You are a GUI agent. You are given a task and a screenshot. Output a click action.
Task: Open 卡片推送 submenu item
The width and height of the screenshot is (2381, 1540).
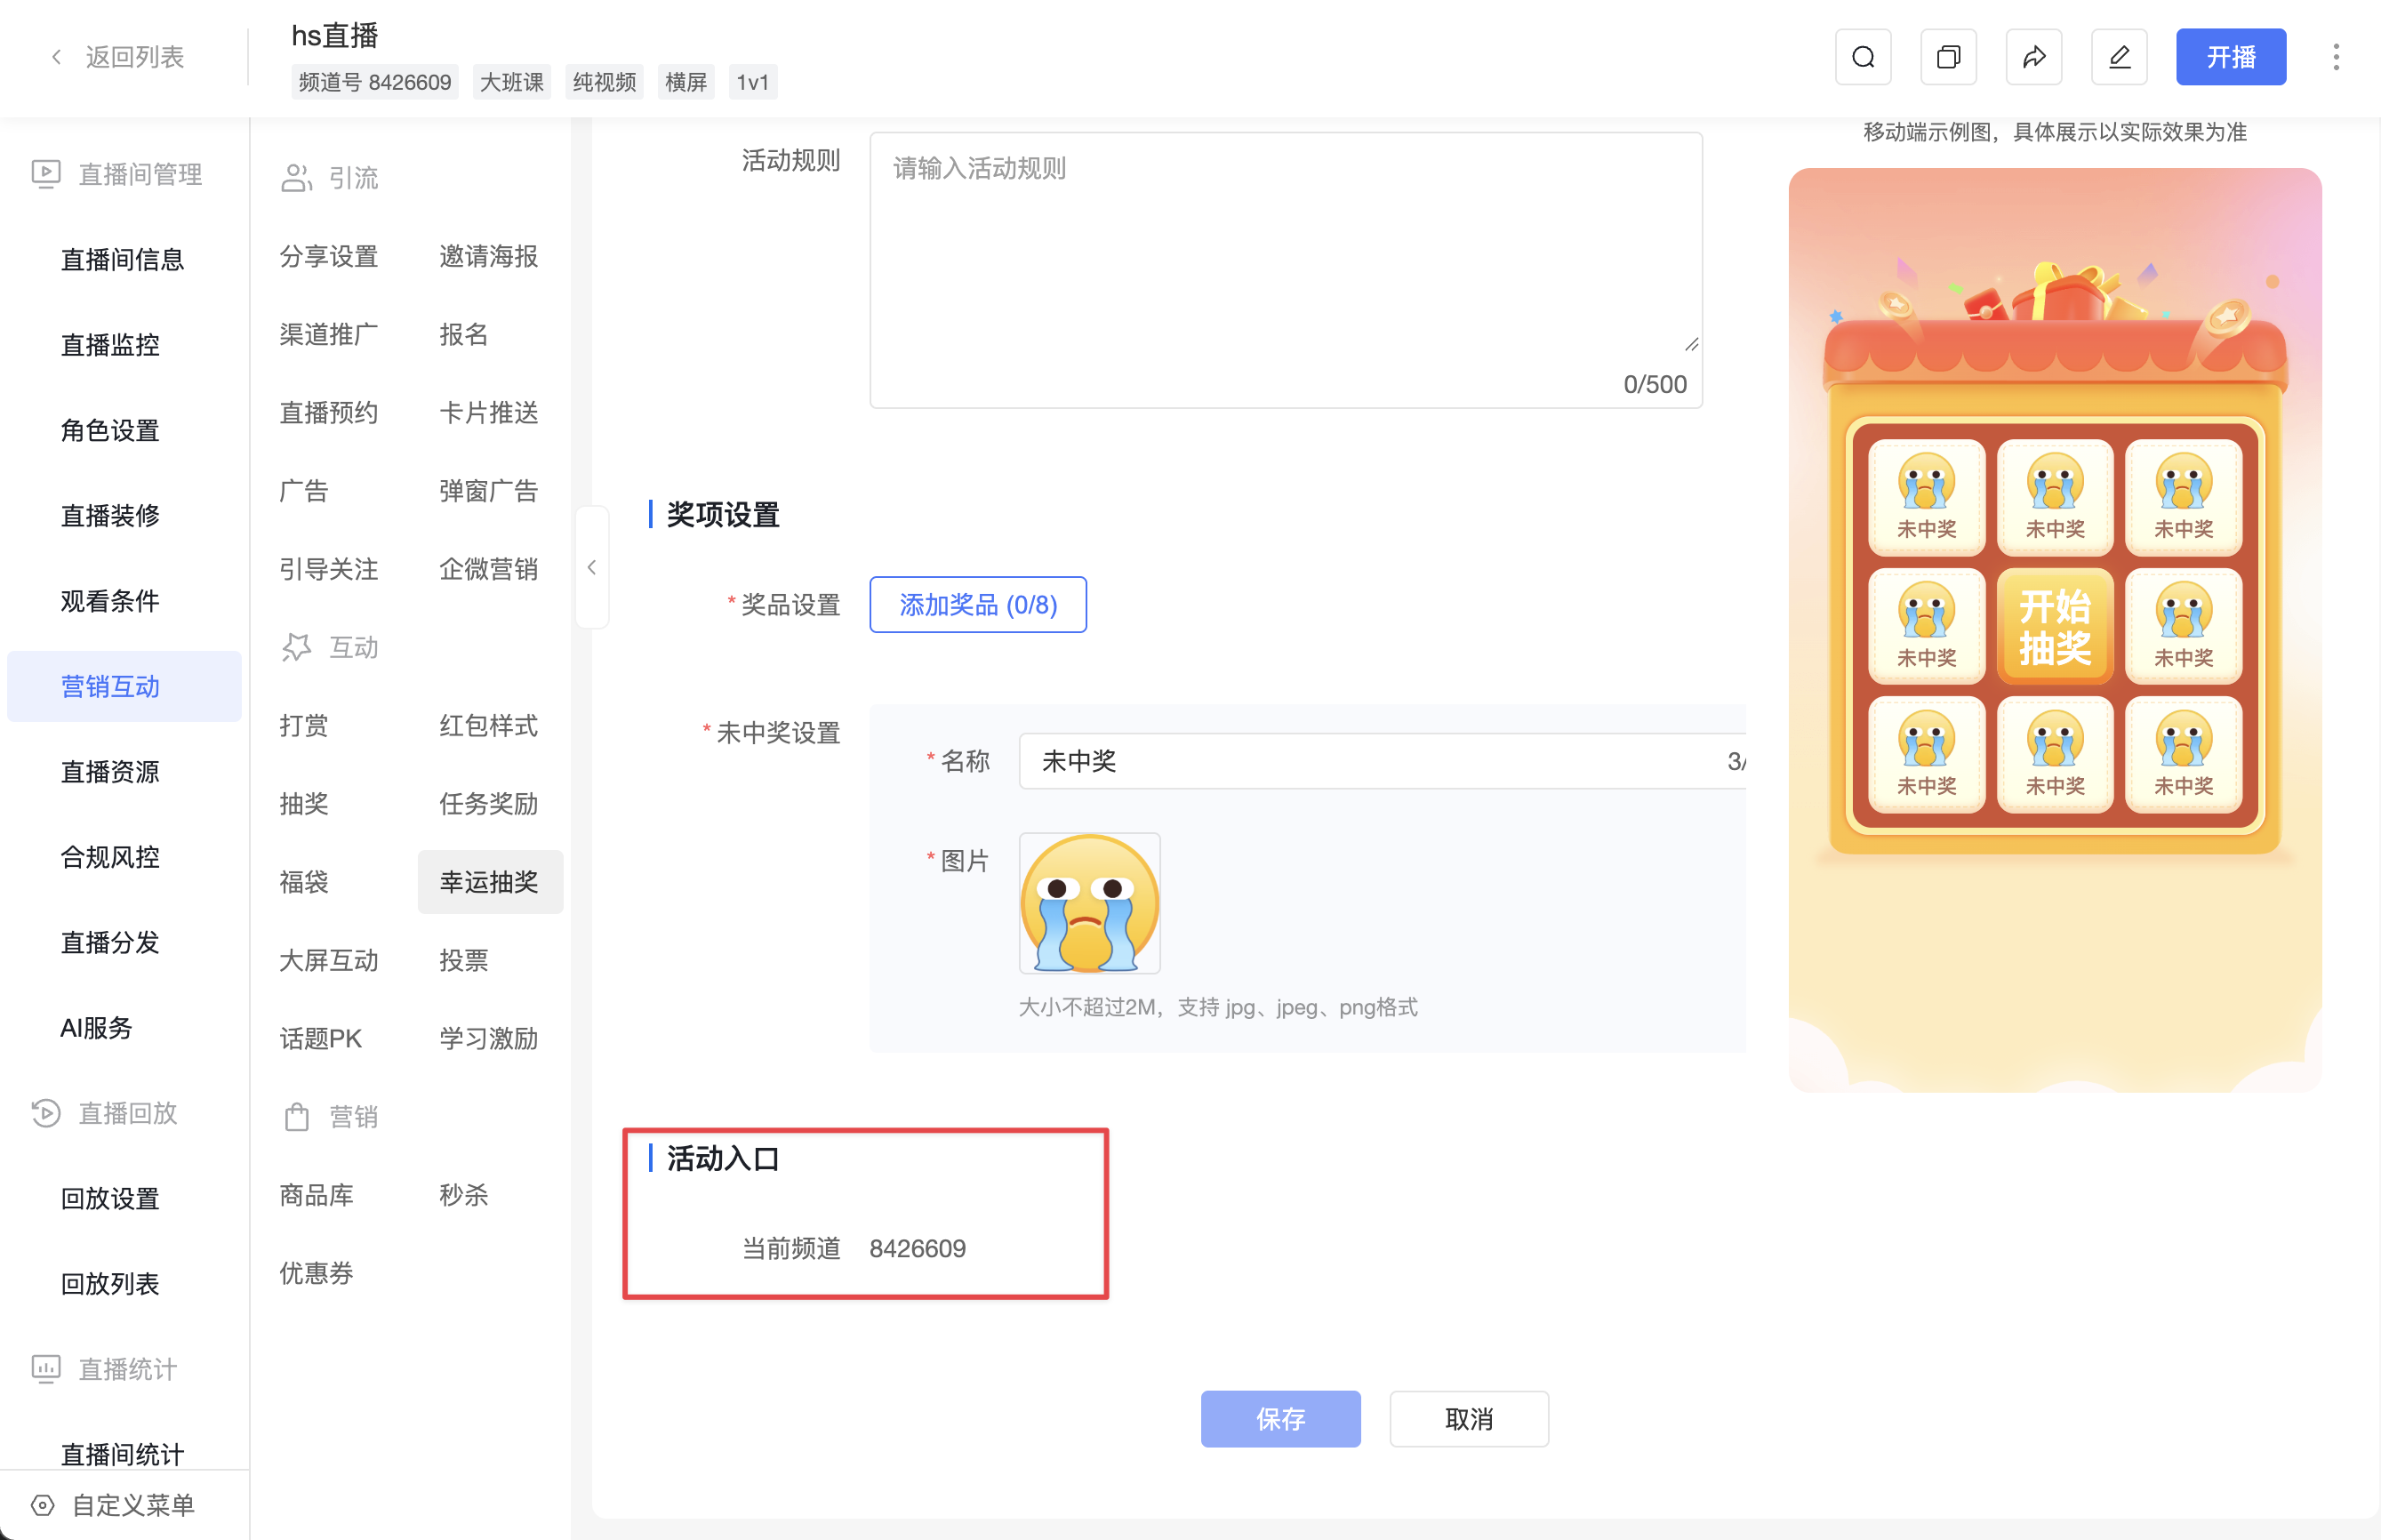(489, 413)
